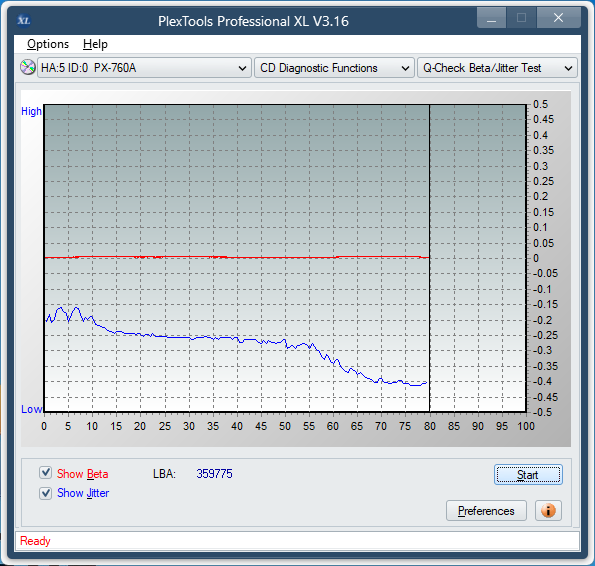Open the Help menu

(x=95, y=44)
